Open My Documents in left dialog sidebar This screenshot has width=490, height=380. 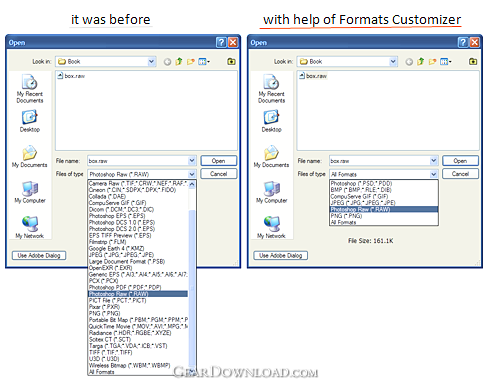pyautogui.click(x=30, y=156)
